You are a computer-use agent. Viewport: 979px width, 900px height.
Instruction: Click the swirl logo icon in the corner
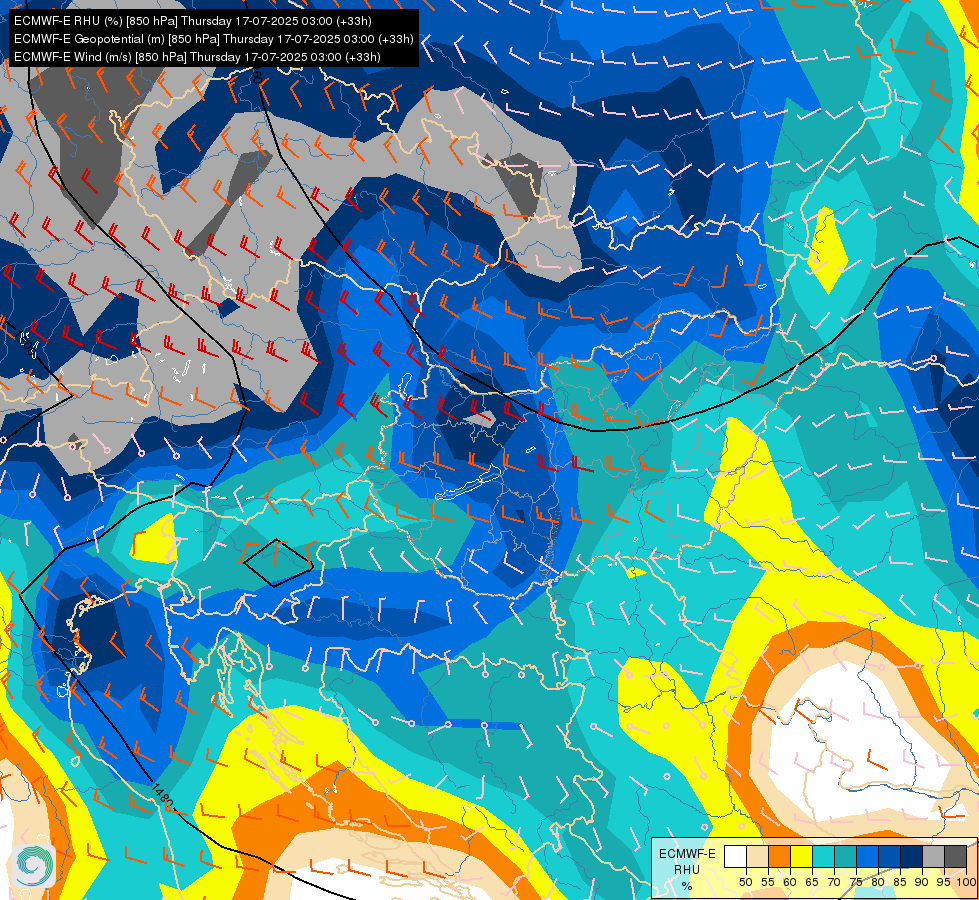tap(34, 865)
